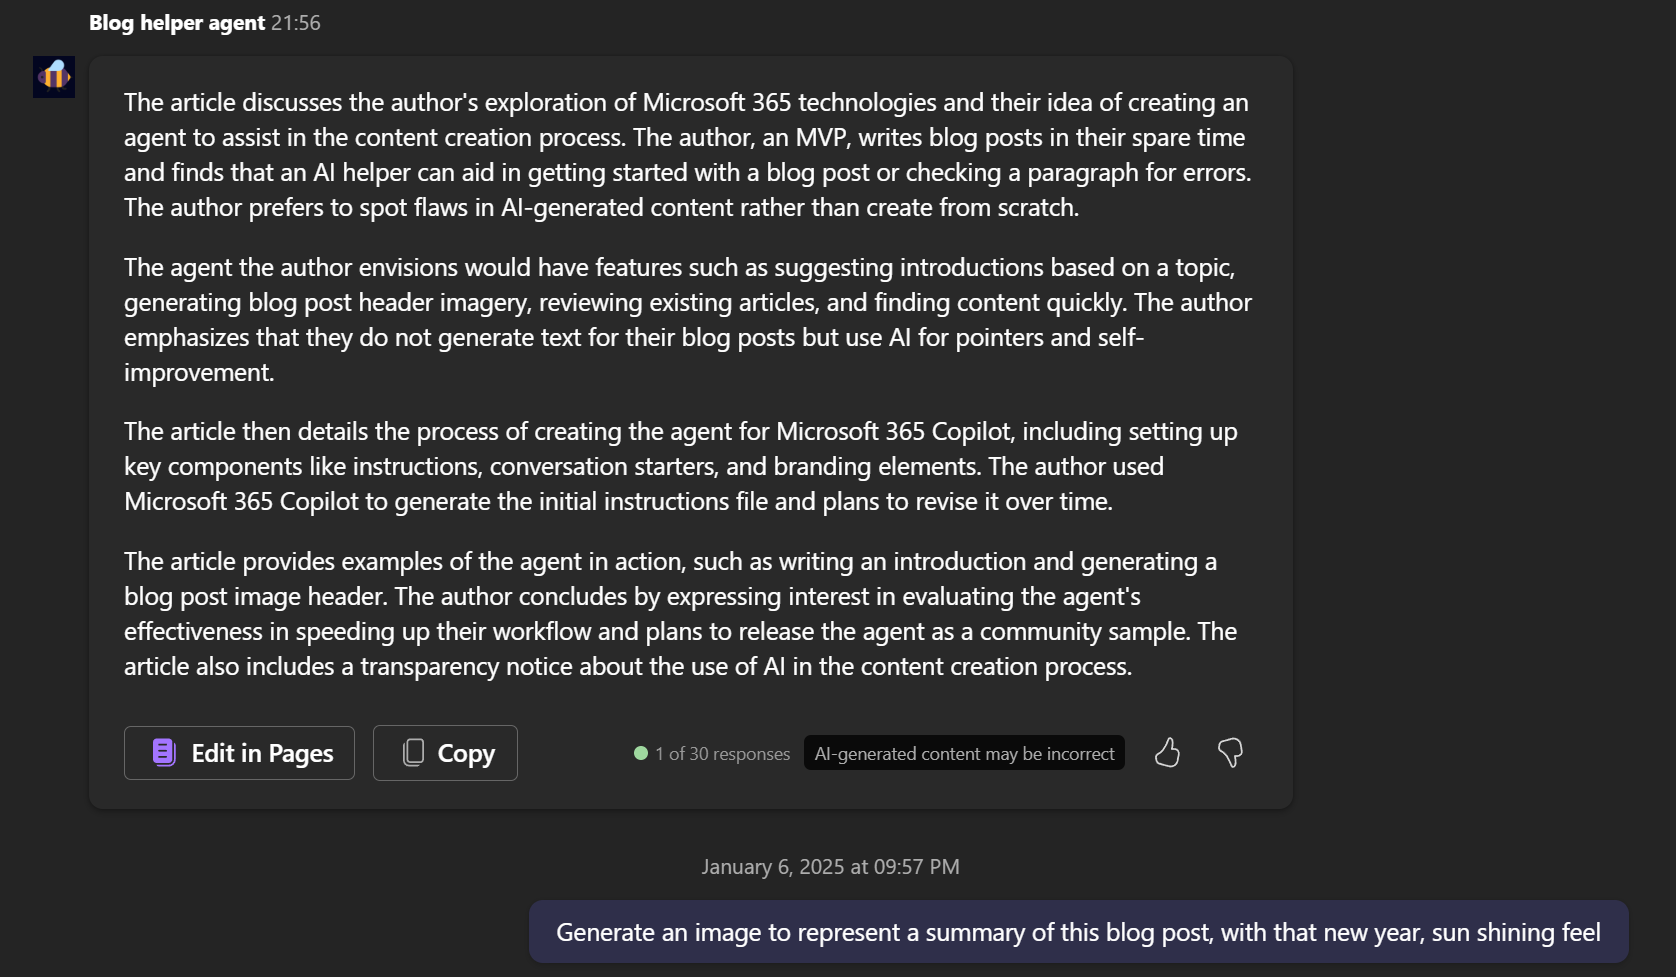Viewport: 1676px width, 977px height.
Task: Copy the agent's summary using the Copy button
Action: tap(445, 752)
